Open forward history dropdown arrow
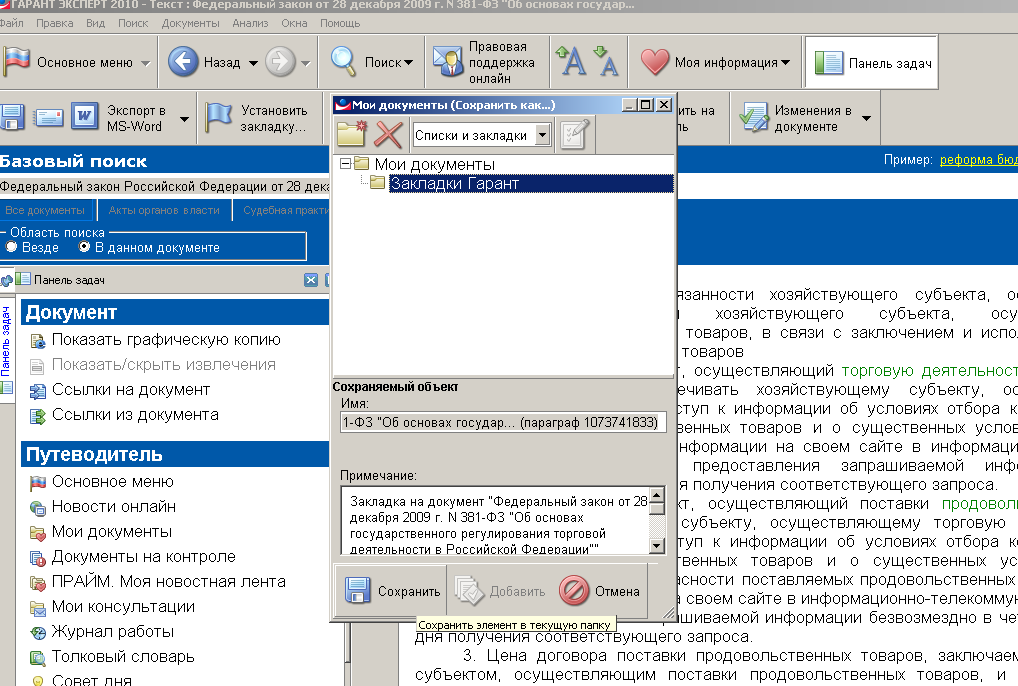1018x686 pixels. pyautogui.click(x=305, y=63)
